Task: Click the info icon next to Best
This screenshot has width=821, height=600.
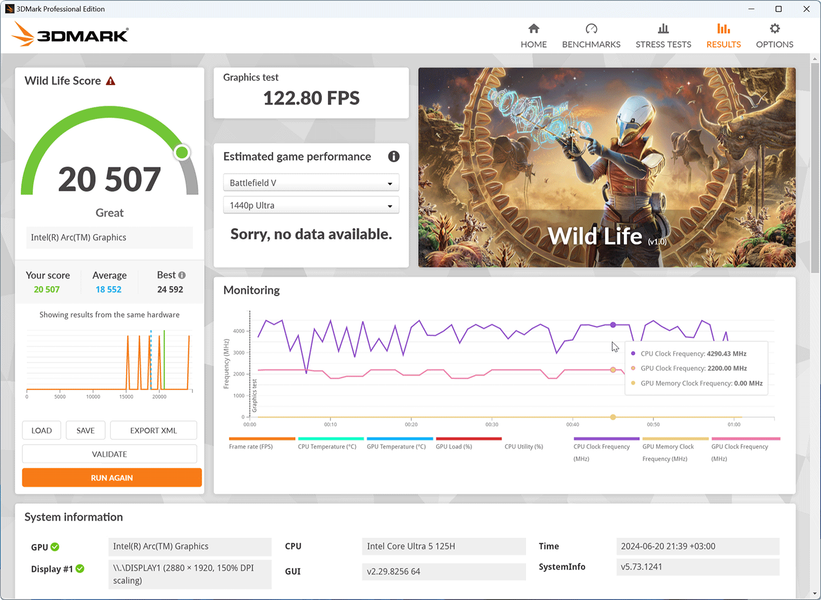Action: click(182, 275)
